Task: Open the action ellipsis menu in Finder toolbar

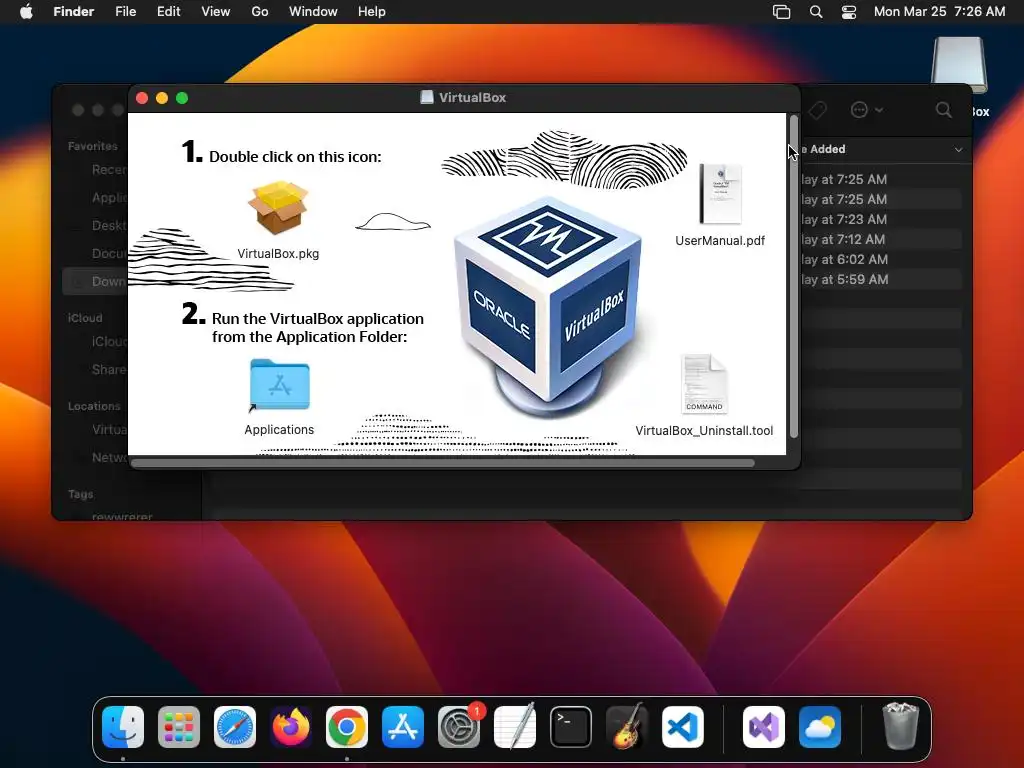Action: pos(866,110)
